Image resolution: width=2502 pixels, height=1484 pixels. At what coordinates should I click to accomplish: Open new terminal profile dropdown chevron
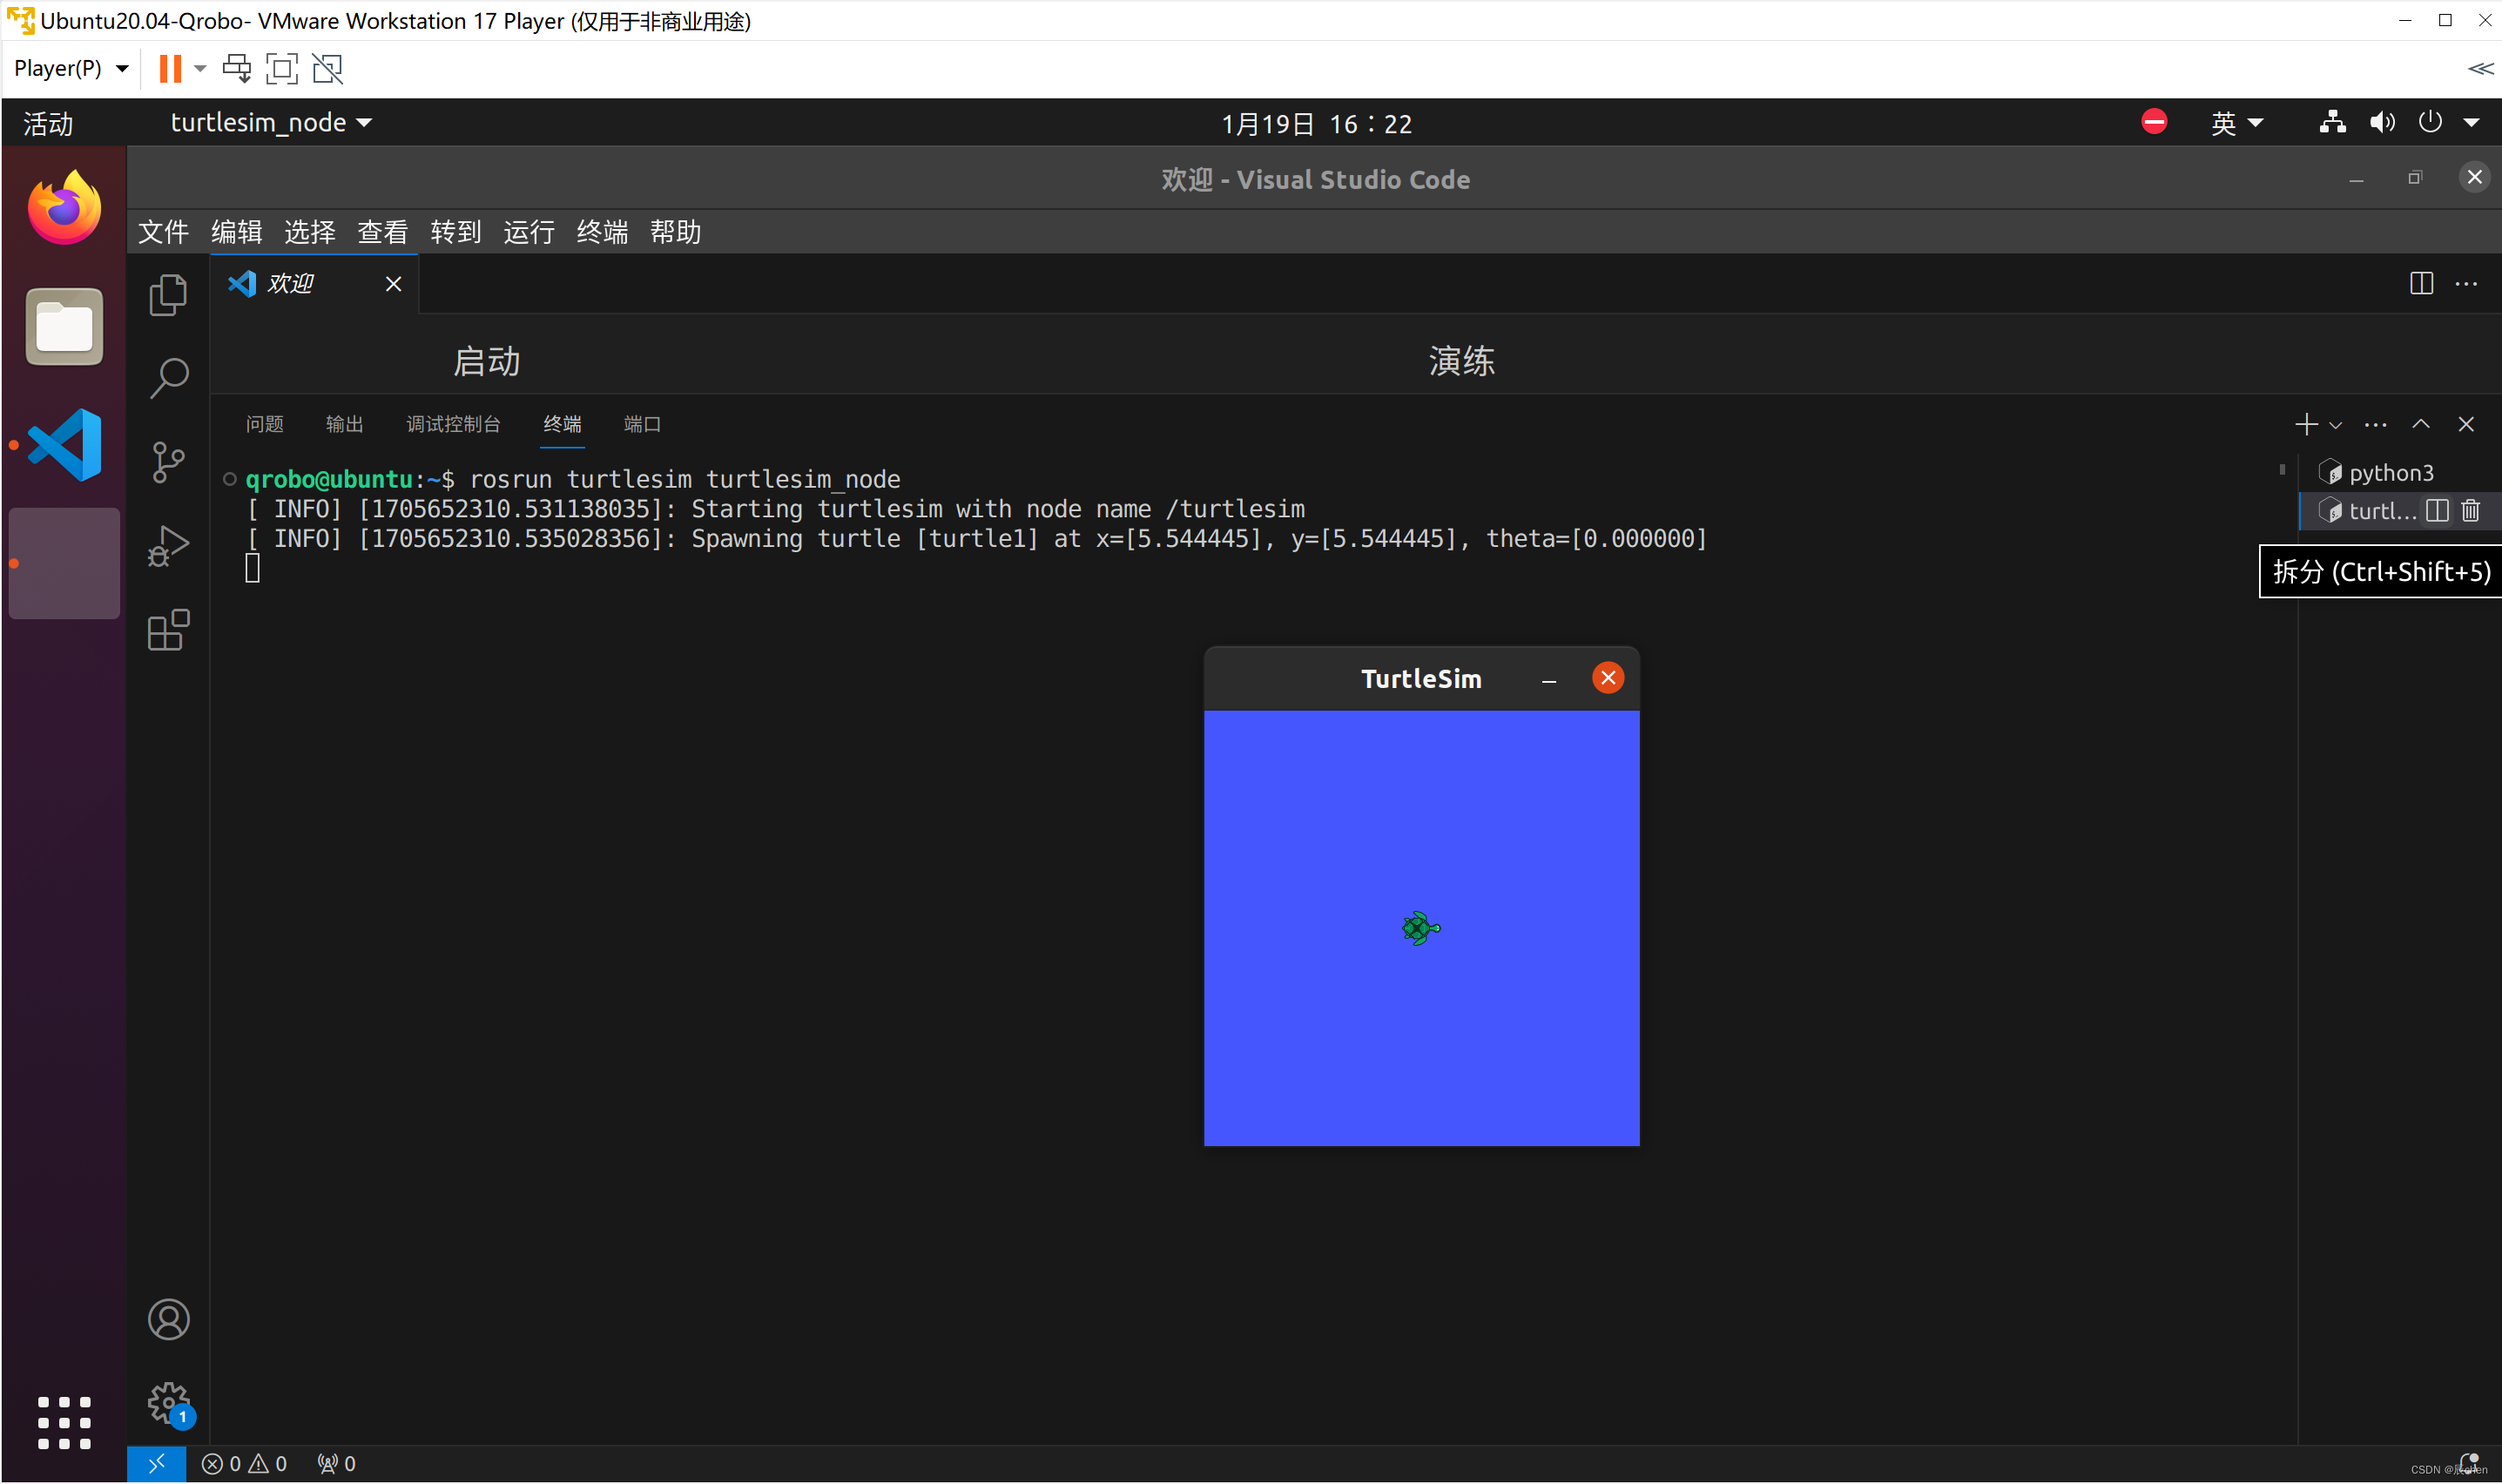pos(2335,425)
